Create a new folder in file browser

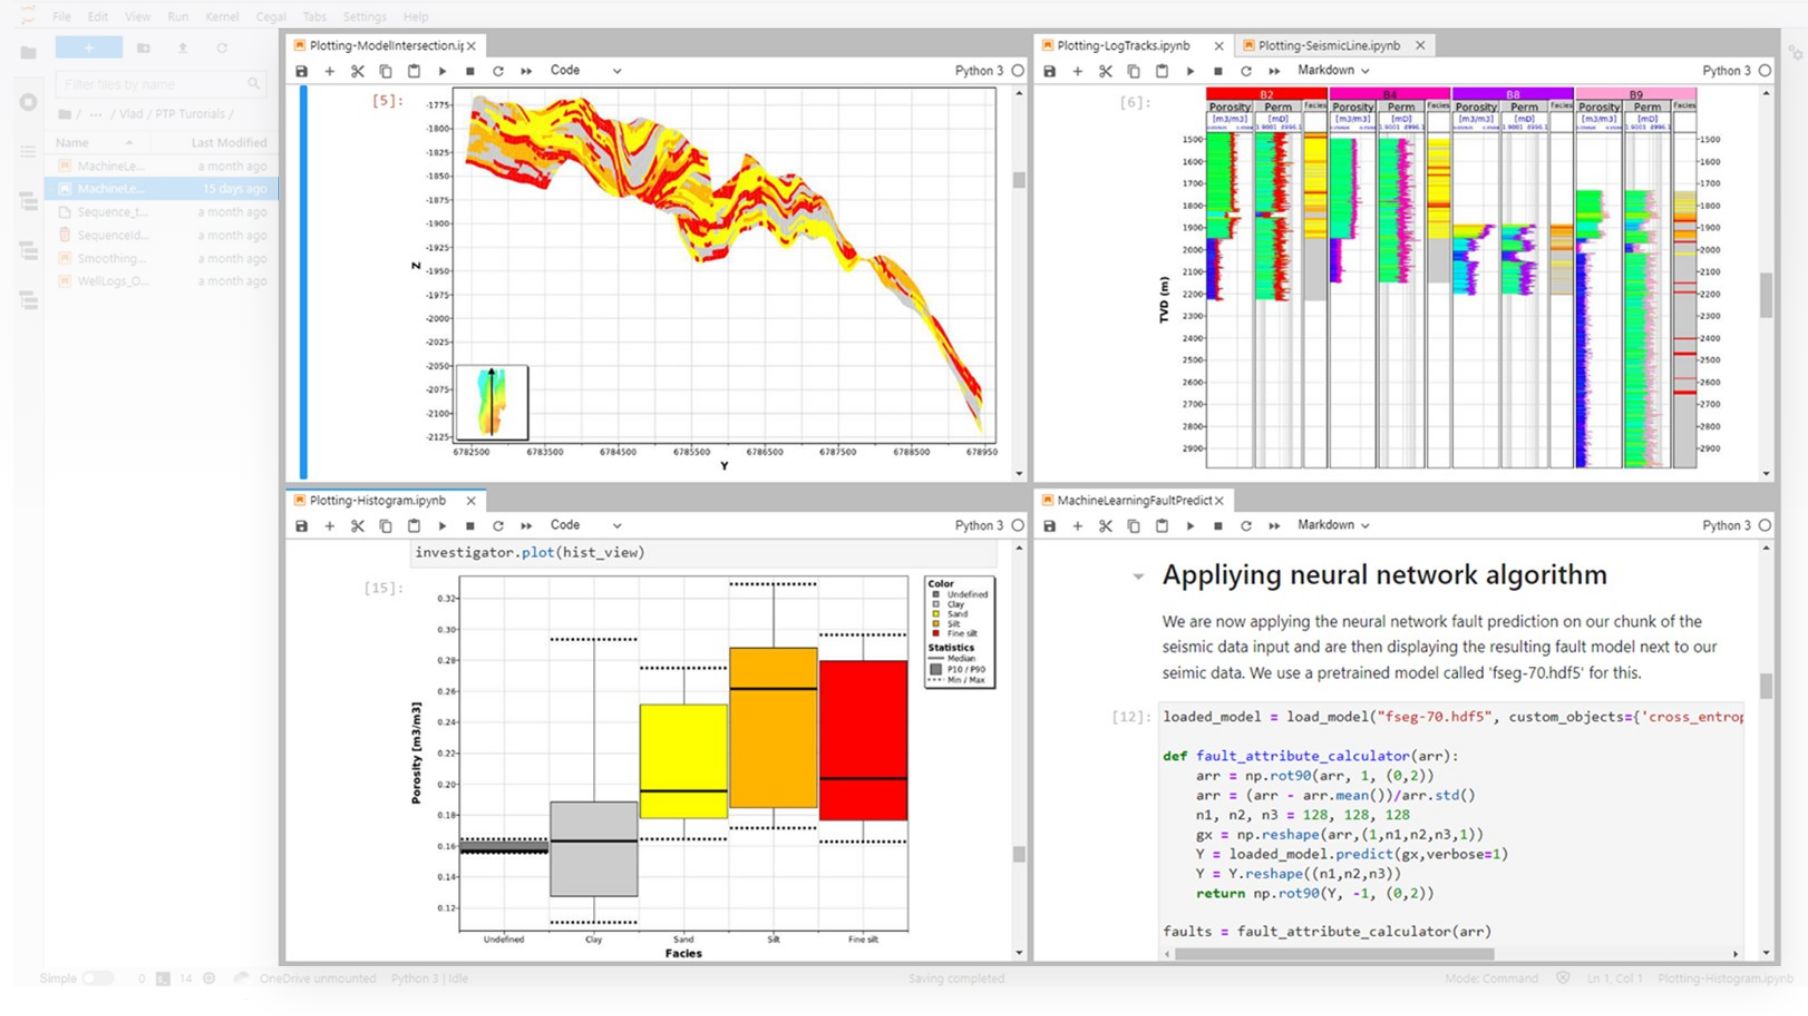pyautogui.click(x=143, y=47)
